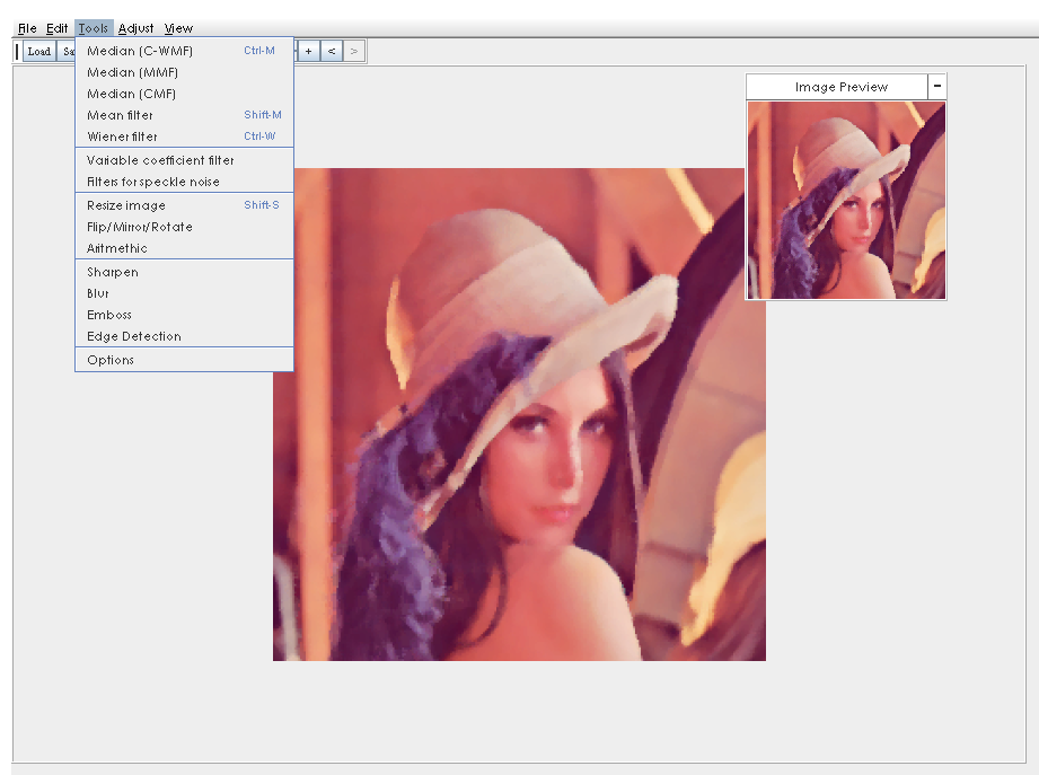Open Filters for speckle noise

[184, 181]
